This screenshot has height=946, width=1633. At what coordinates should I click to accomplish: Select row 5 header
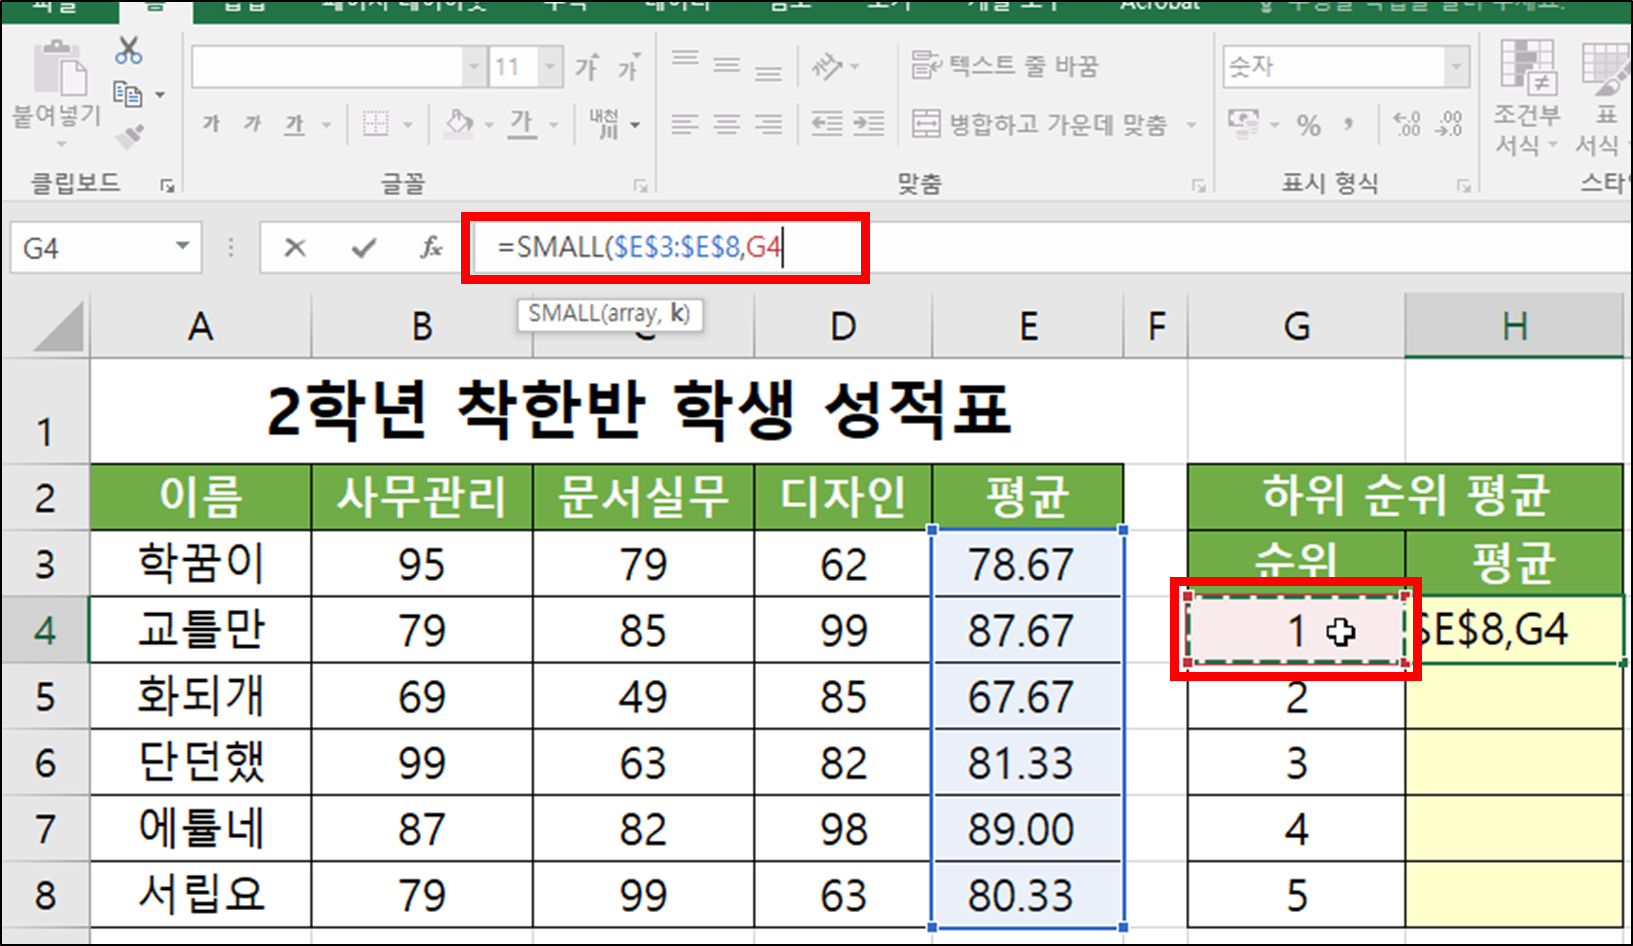(x=45, y=696)
